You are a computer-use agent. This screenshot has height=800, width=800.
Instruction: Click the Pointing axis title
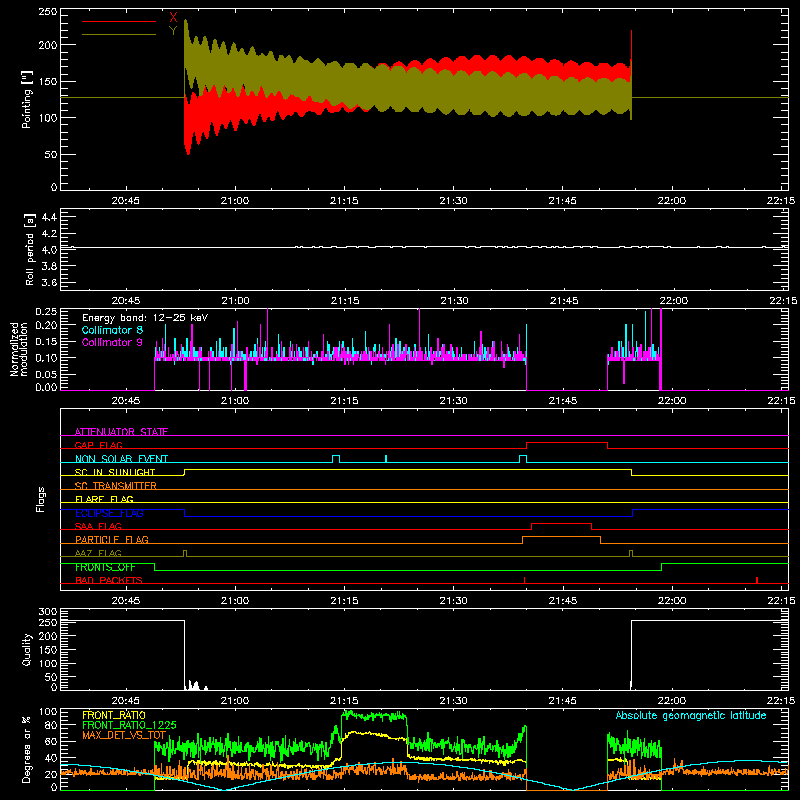pos(27,99)
